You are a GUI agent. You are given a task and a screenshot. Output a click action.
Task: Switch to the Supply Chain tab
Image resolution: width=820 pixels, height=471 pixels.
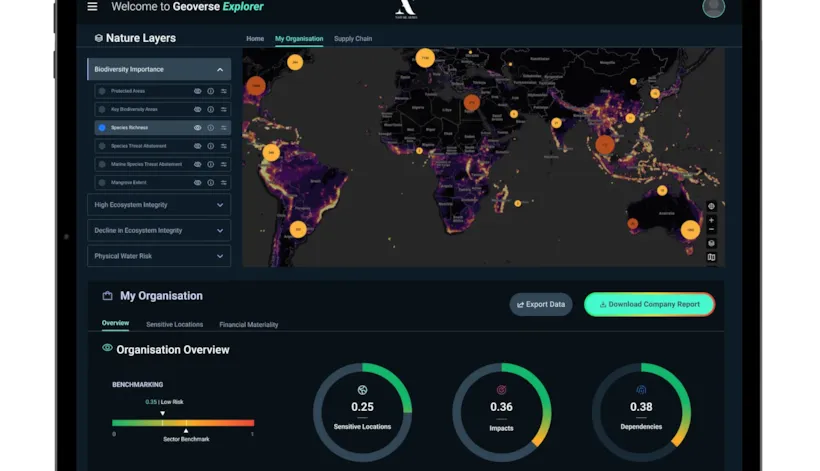click(x=352, y=39)
